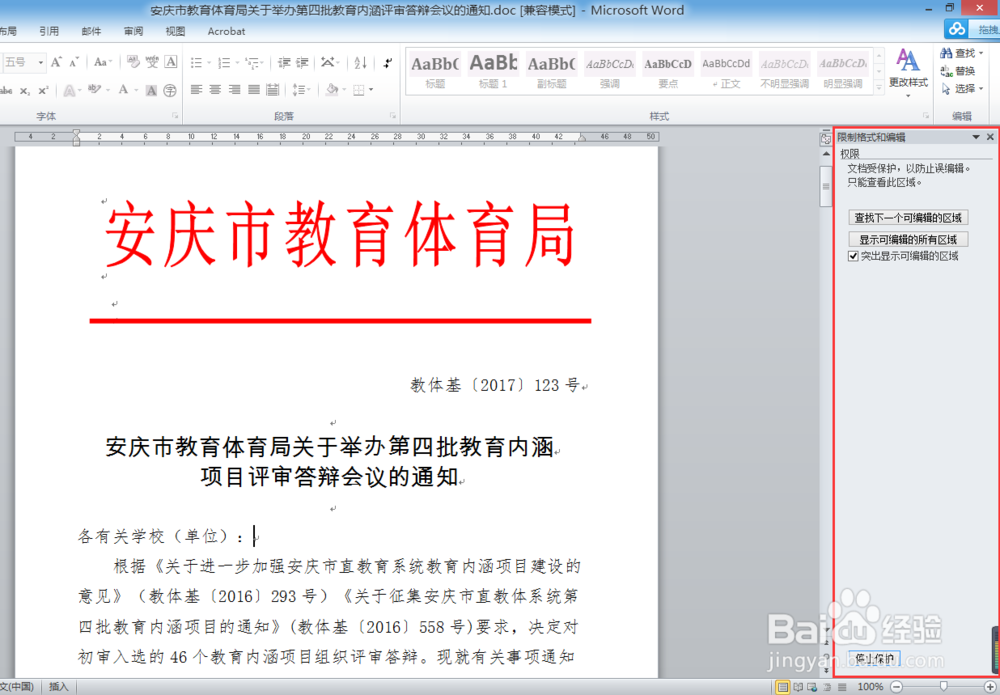This screenshot has width=1000, height=695.
Task: Open the font size dropdown
Action: pos(40,62)
